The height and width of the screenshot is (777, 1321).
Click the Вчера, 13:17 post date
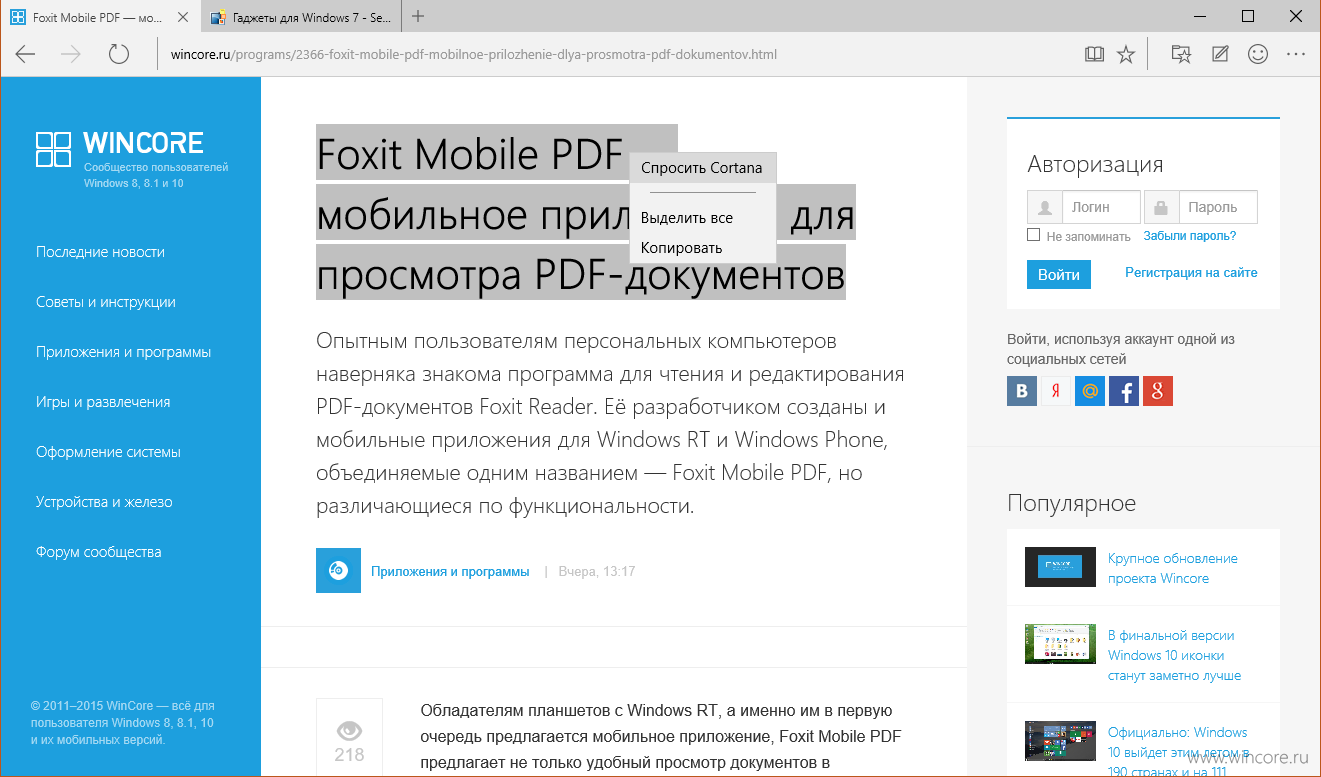click(x=597, y=571)
